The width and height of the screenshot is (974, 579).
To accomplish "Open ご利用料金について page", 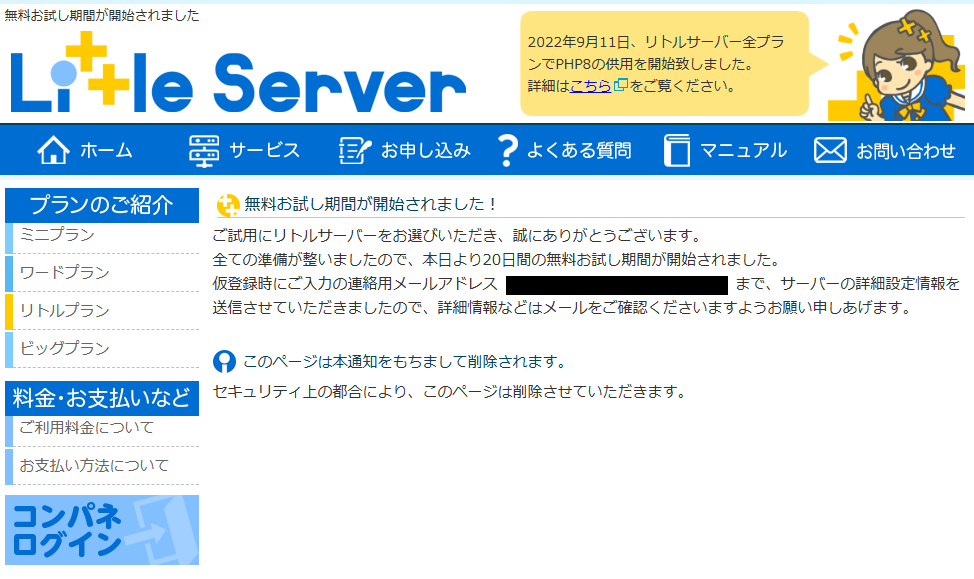I will coord(87,428).
